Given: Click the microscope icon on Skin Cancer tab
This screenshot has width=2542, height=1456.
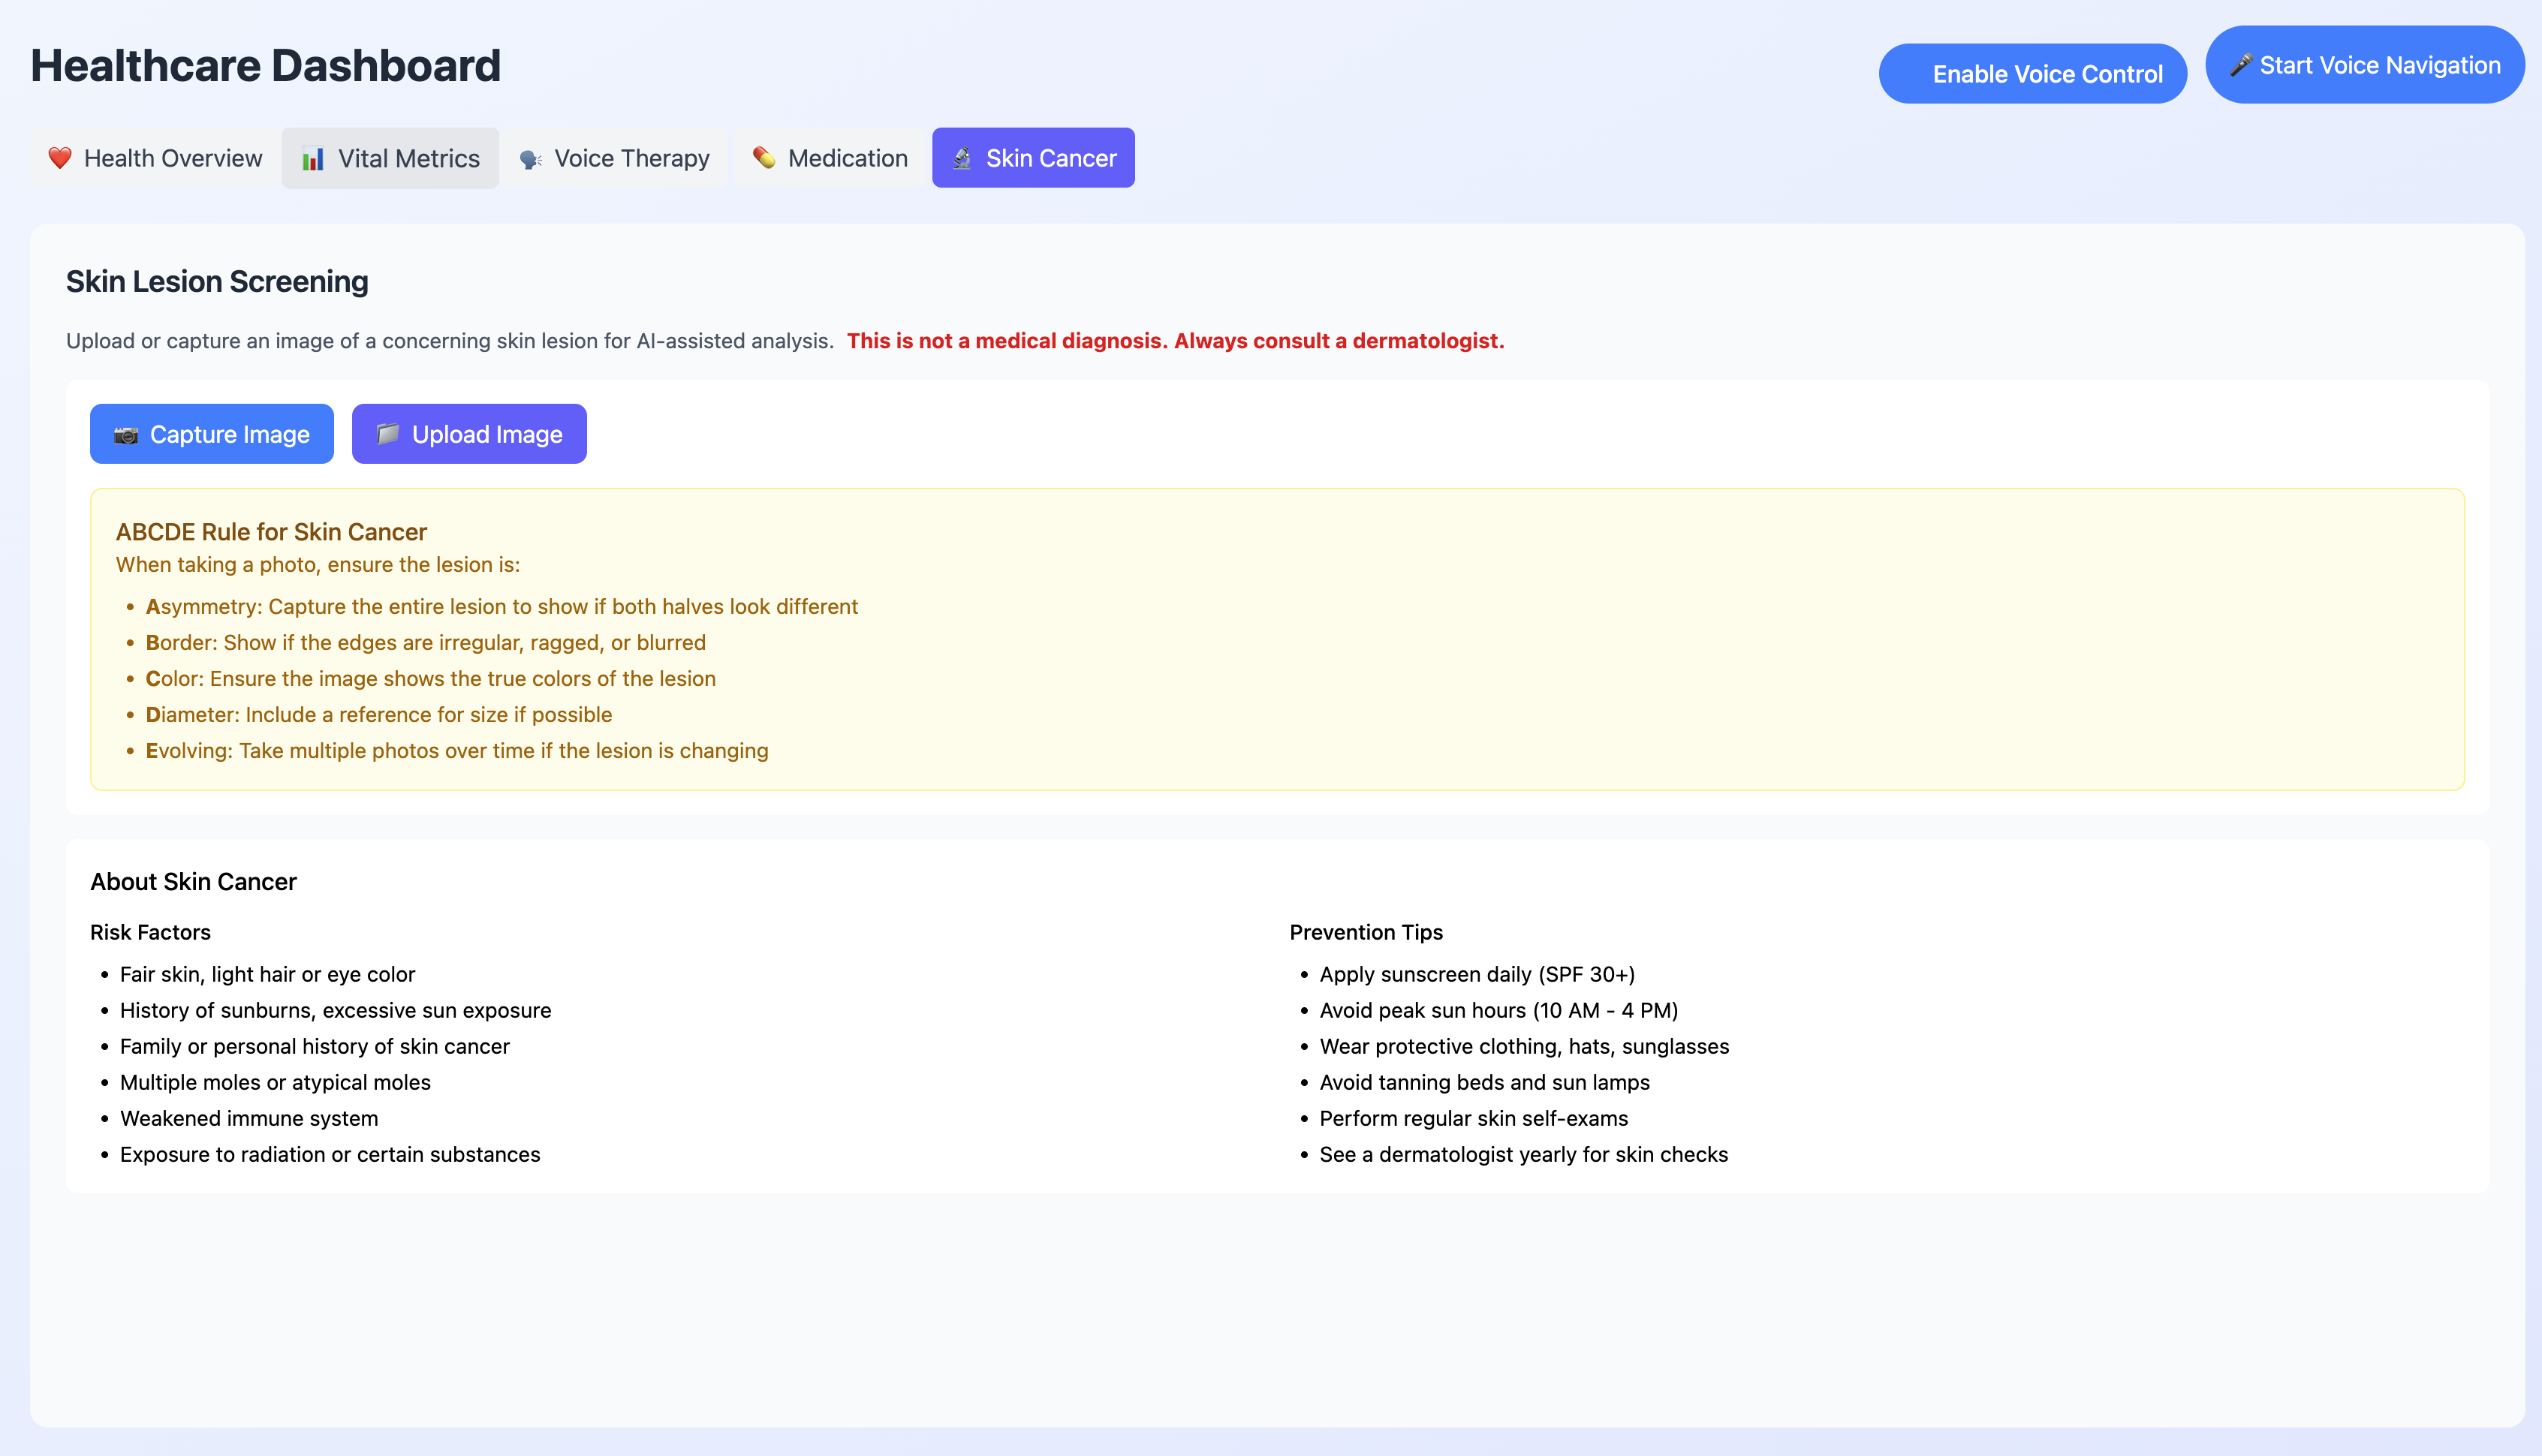Looking at the screenshot, I should 962,158.
